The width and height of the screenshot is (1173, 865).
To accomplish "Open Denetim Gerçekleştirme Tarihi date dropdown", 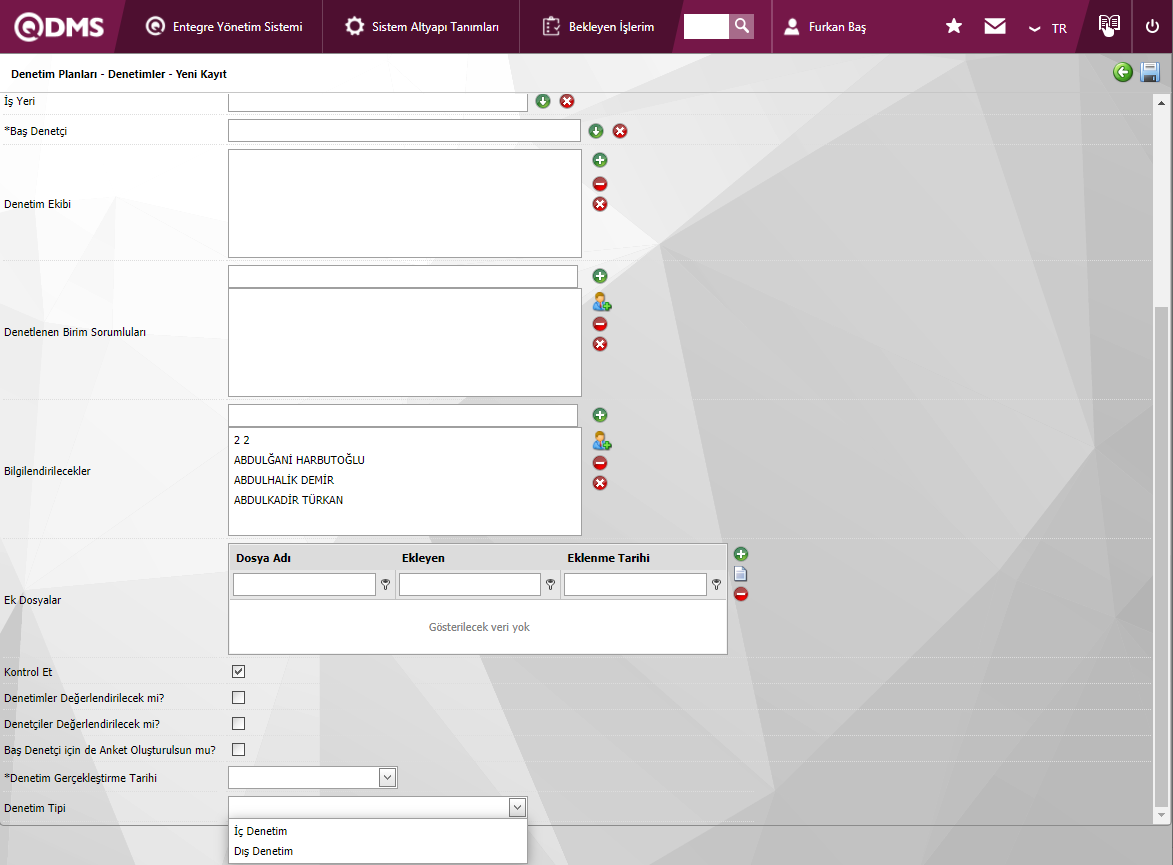I will [x=387, y=777].
